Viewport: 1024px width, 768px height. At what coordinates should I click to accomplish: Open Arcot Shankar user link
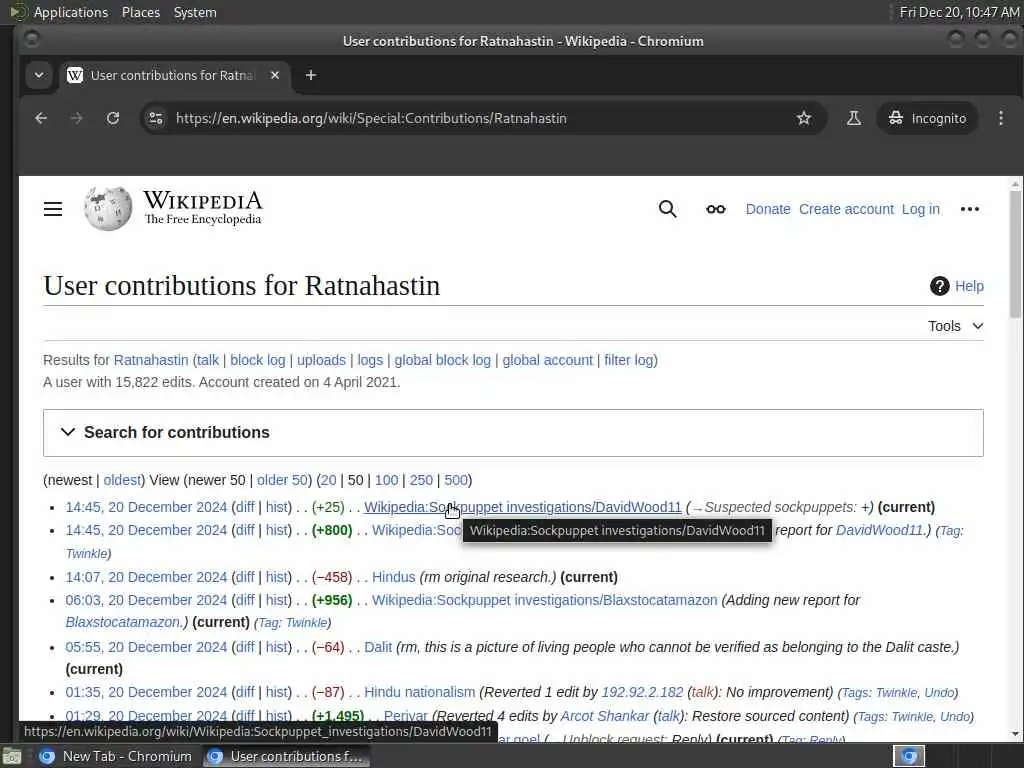605,716
